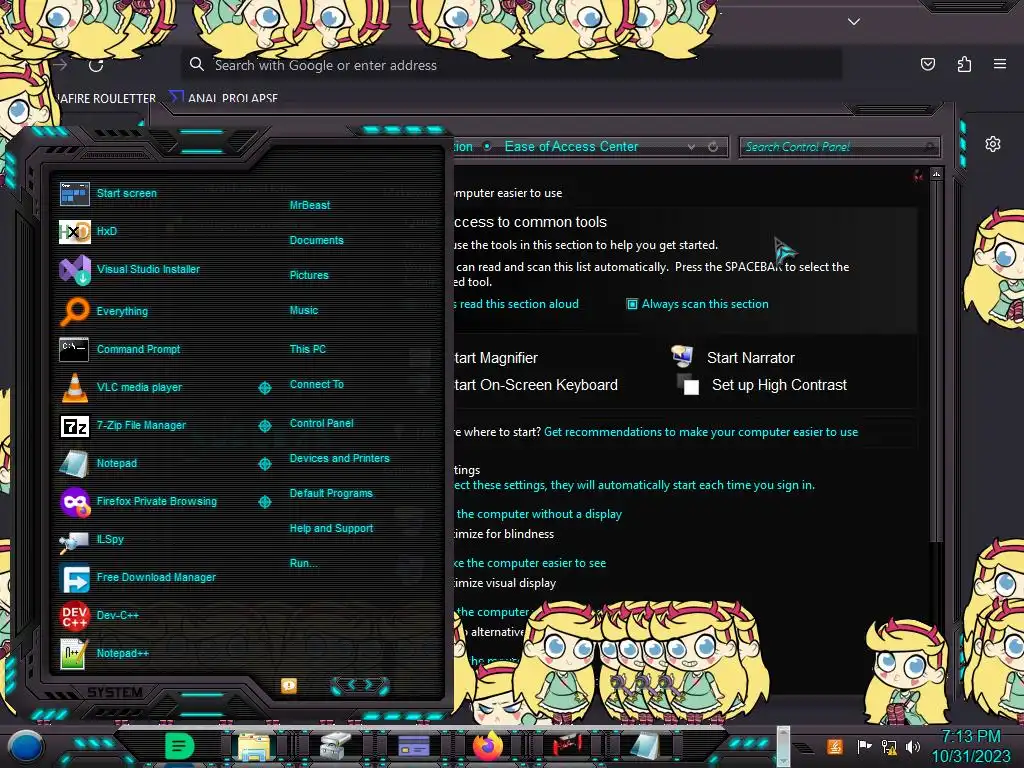1024x768 pixels.
Task: Click the taskbar clock and date
Action: [971, 746]
